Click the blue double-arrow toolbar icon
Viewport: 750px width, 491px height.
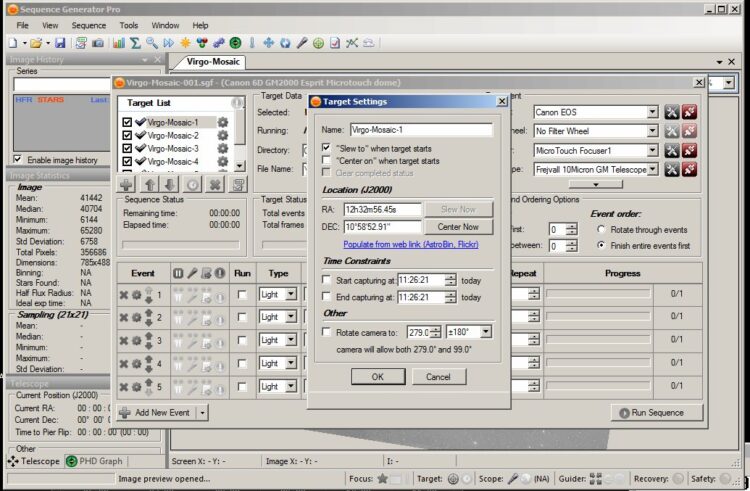coord(168,43)
